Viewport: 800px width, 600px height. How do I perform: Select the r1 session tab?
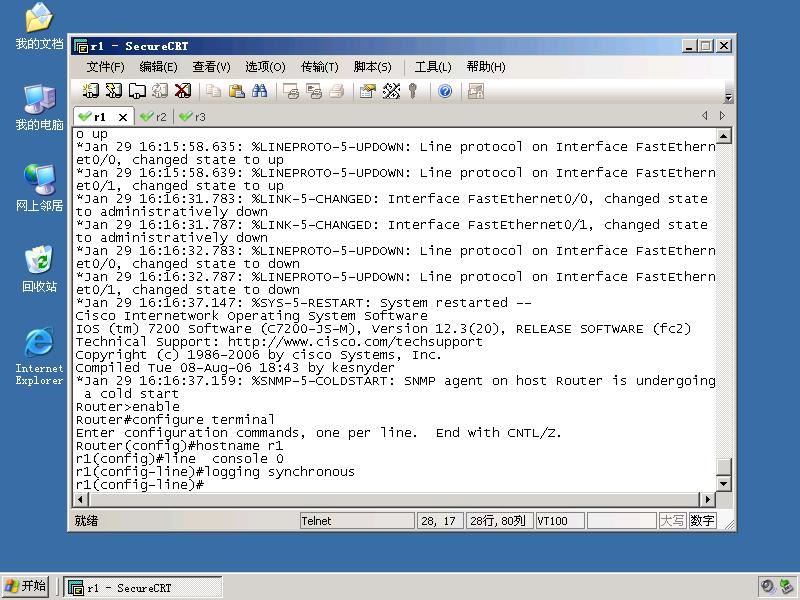coord(98,117)
